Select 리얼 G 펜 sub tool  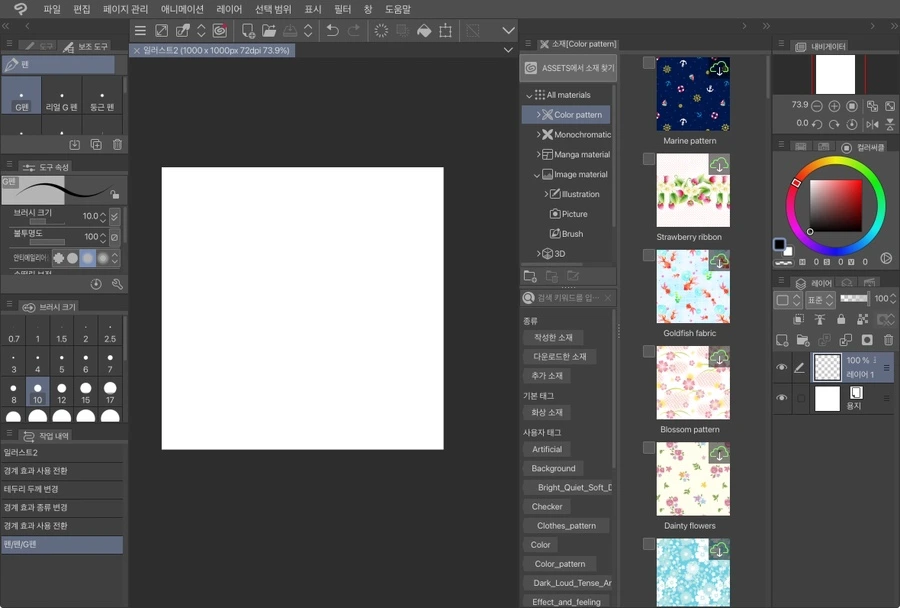(61, 96)
